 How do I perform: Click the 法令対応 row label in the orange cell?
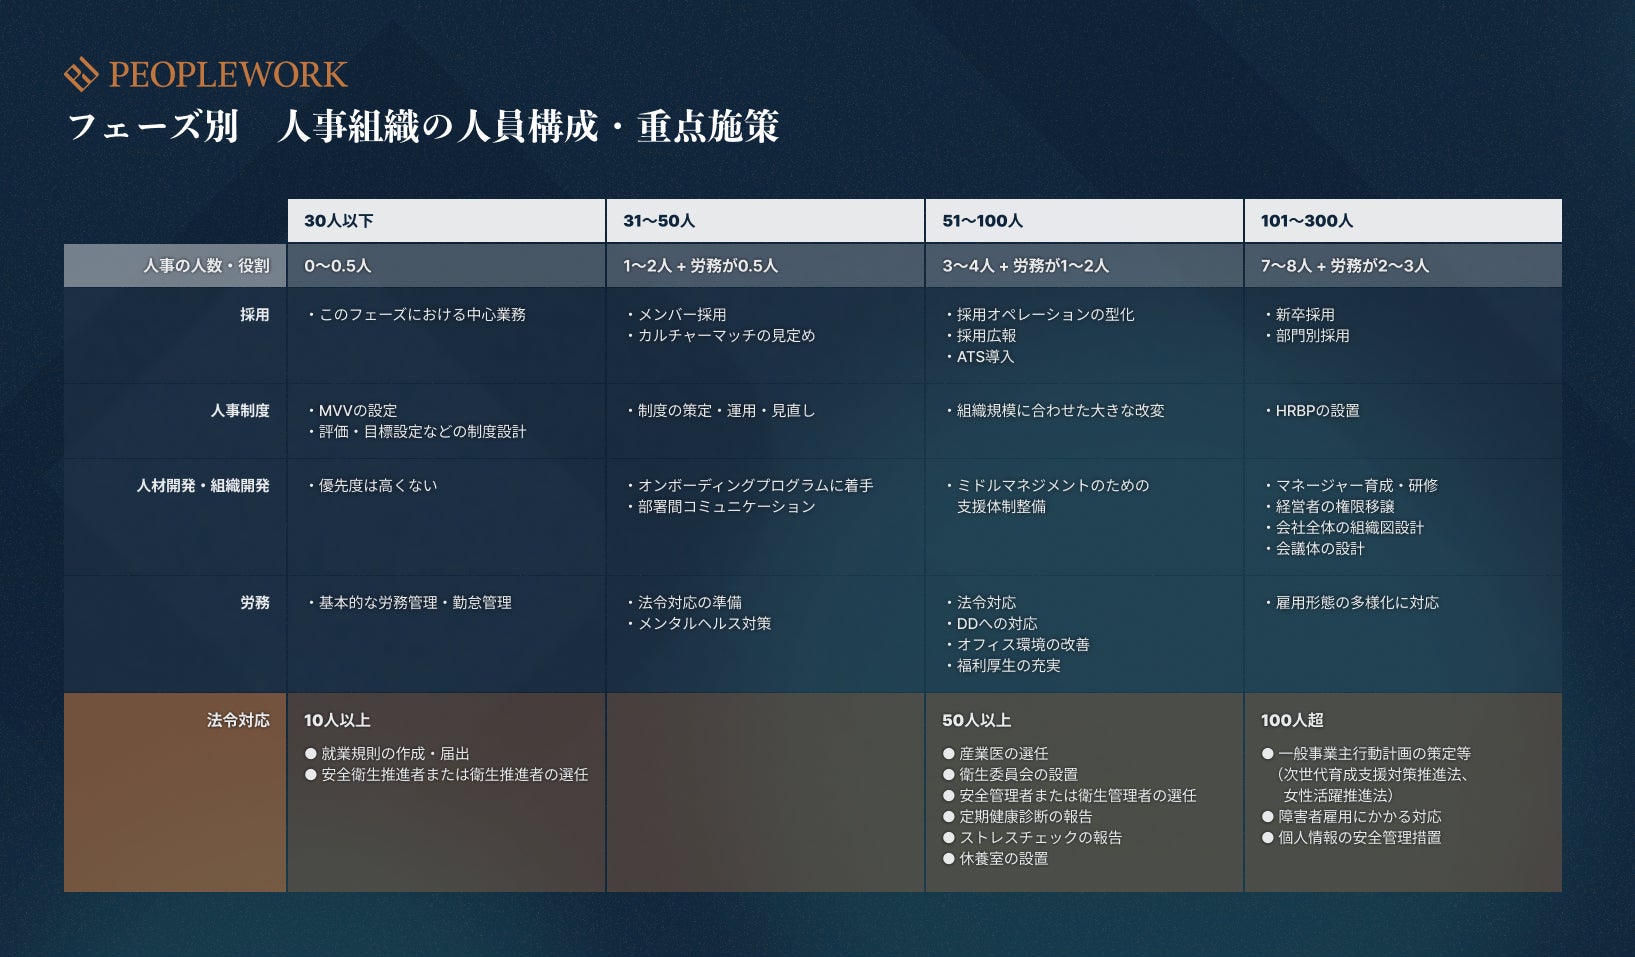click(238, 720)
